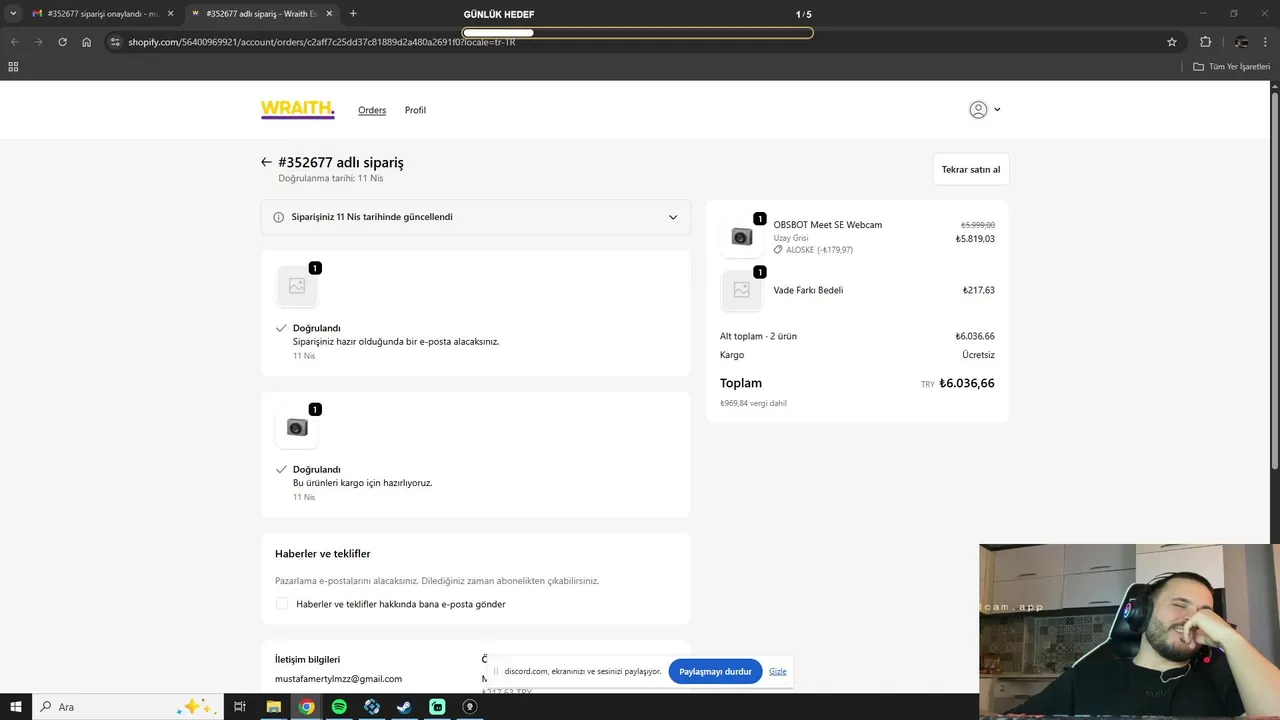This screenshot has height=720, width=1280.
Task: Open the tab search dropdown arrow
Action: (x=13, y=14)
